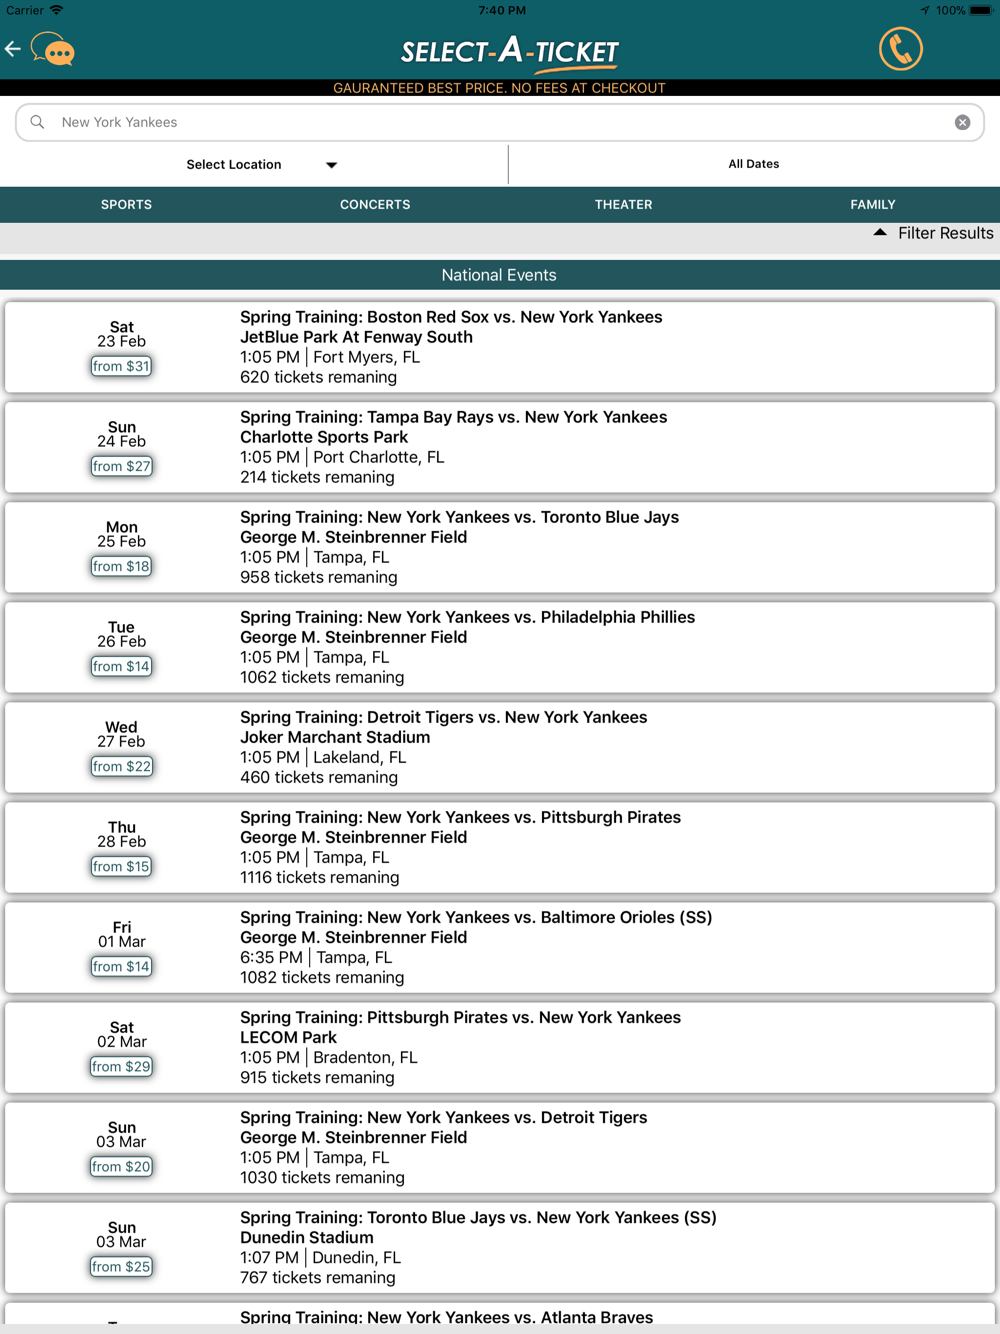Tap 'from $14' on the Tue 26 Feb game
Viewport: 1000px width, 1334px height.
pyautogui.click(x=121, y=666)
